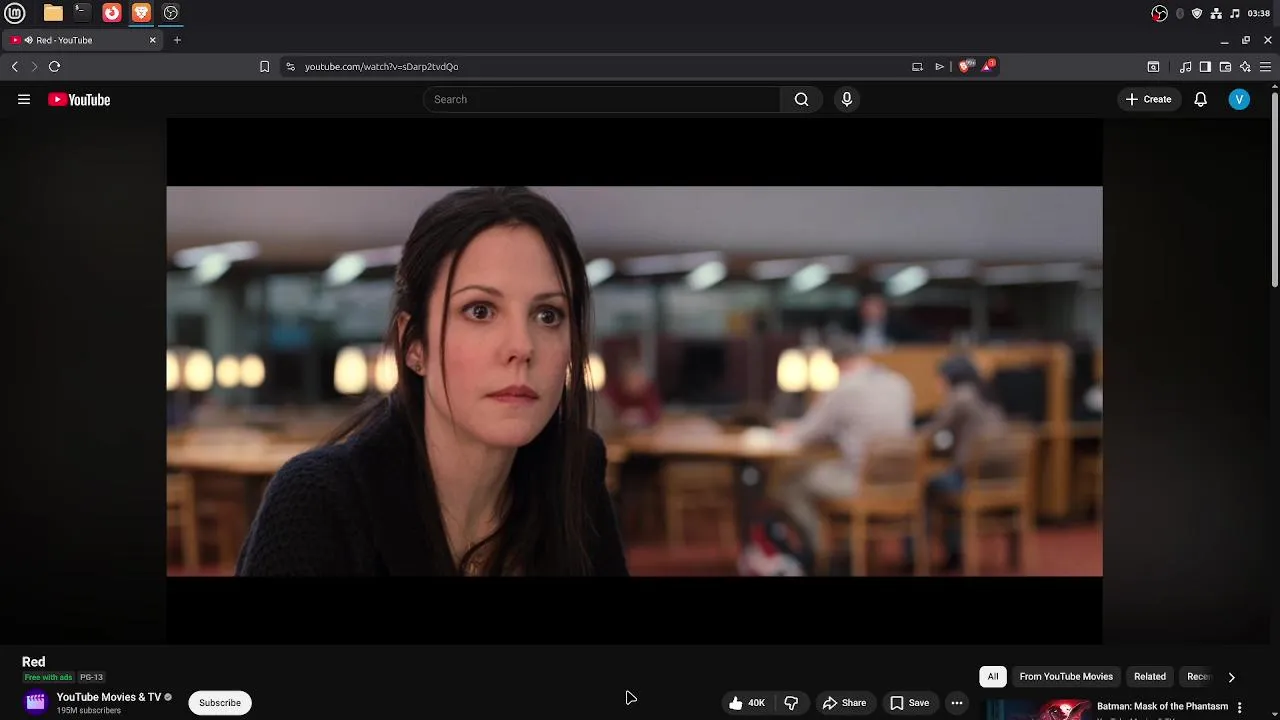Screen dimensions: 1280x720
Task: Open YouTube Movies & TV channel link
Action: pyautogui.click(x=108, y=697)
